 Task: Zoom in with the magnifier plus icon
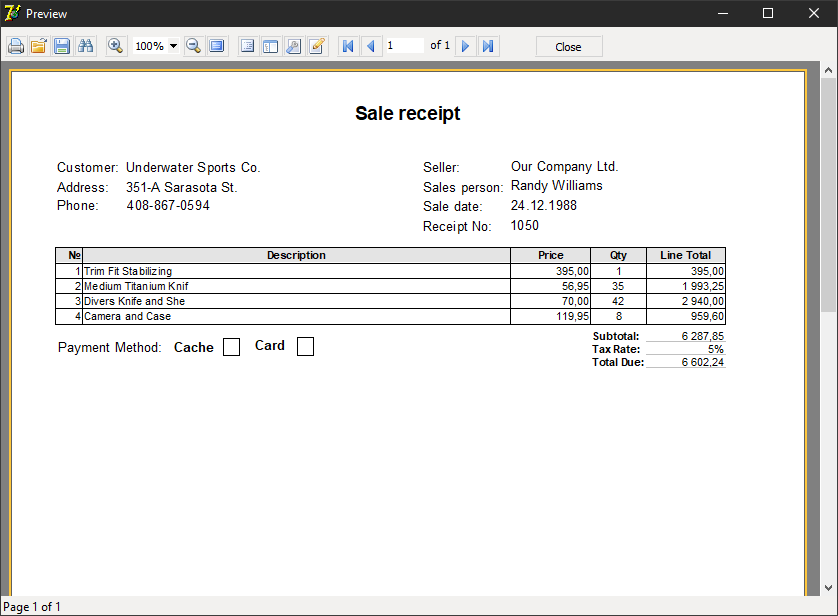pos(115,46)
